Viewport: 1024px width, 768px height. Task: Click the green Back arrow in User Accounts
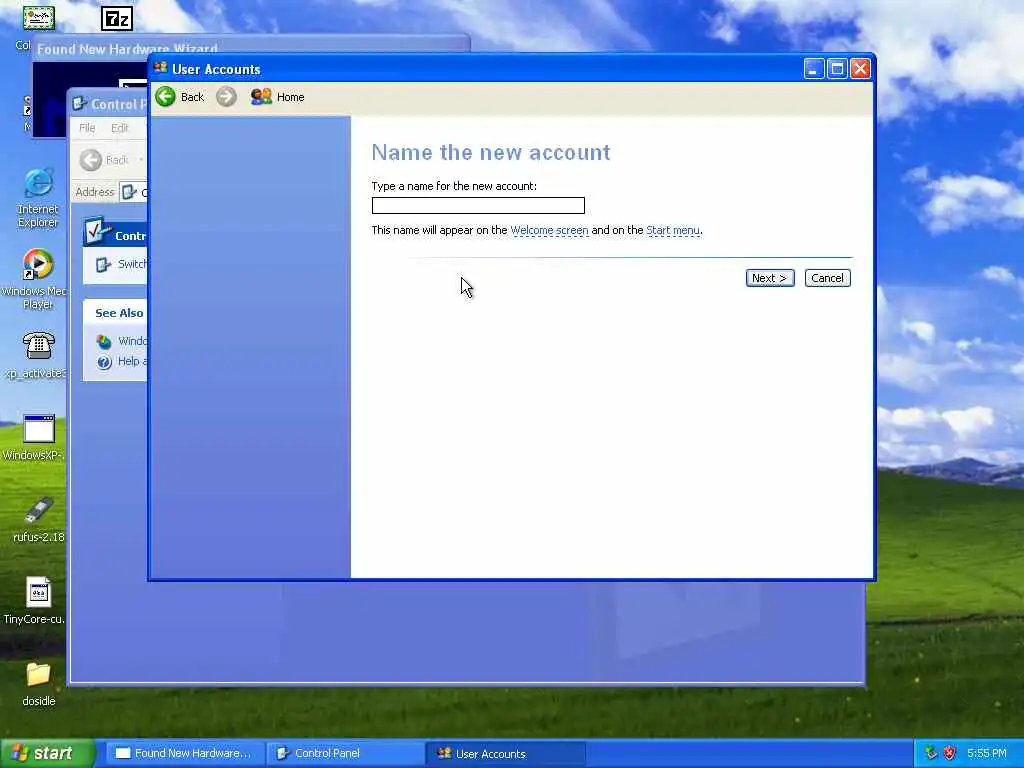coord(166,97)
